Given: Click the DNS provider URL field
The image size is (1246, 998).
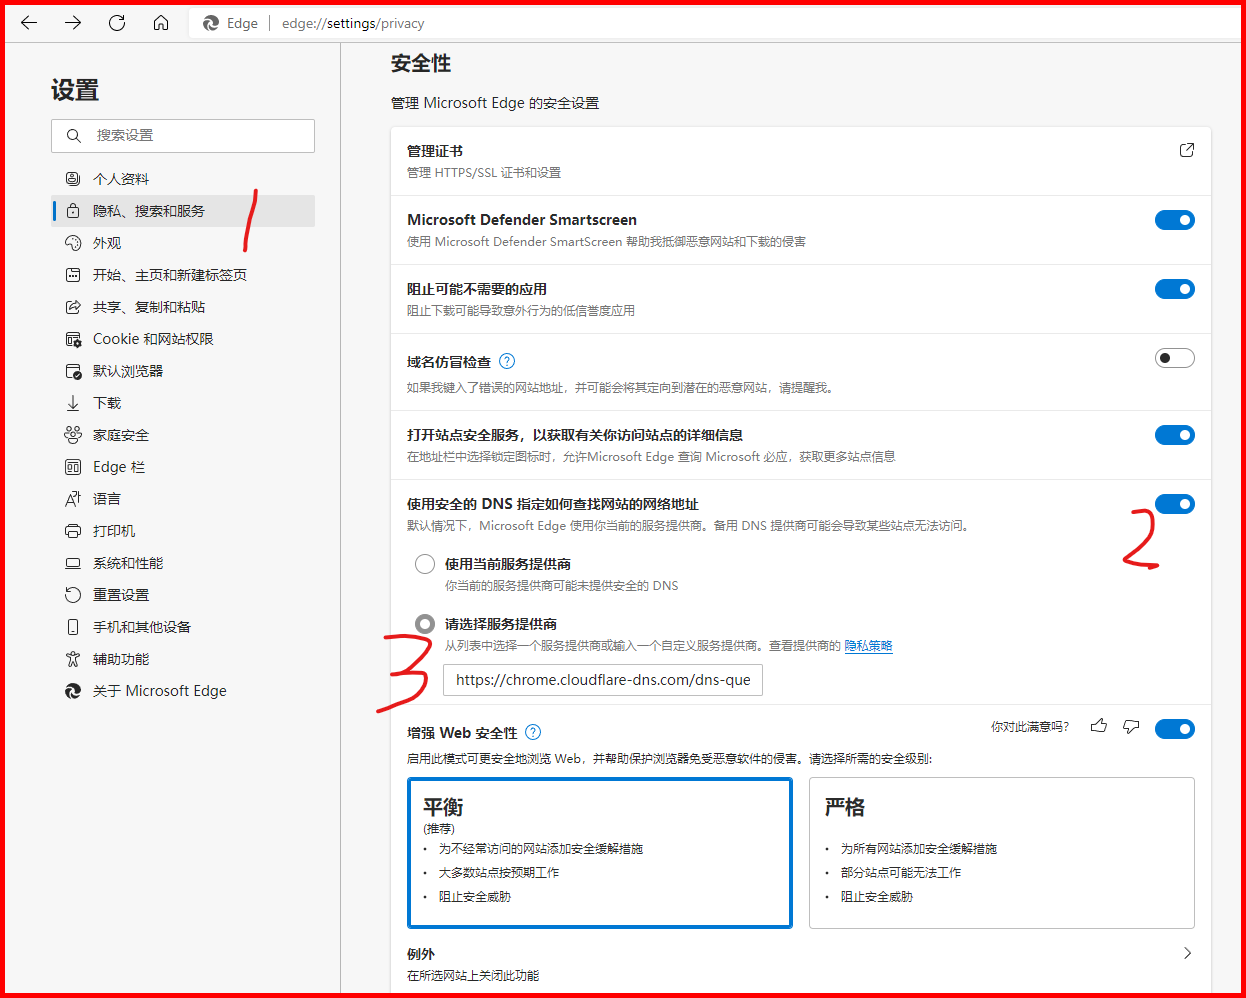Looking at the screenshot, I should pos(603,680).
